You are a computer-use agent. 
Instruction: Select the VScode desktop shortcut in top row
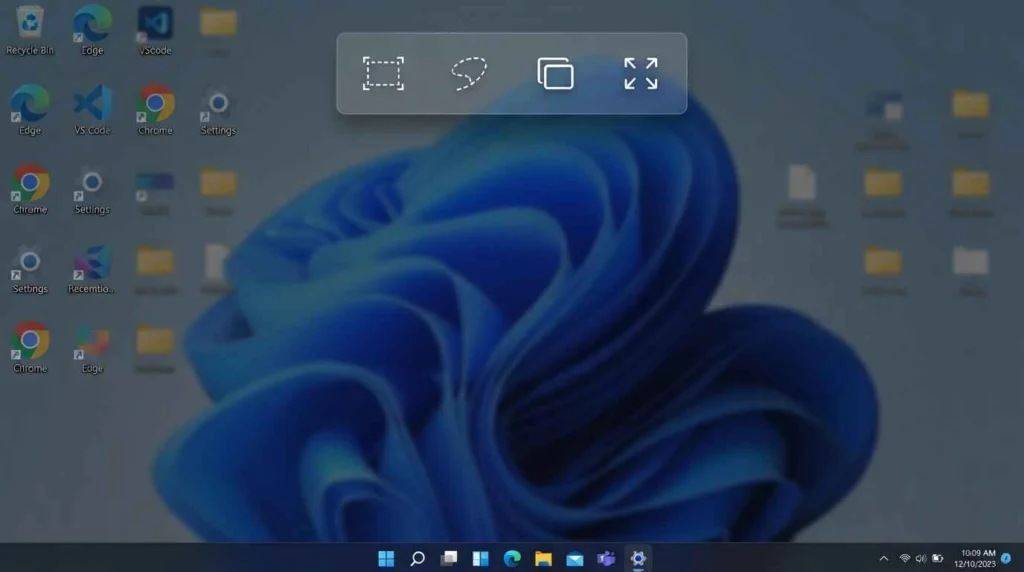(x=155, y=31)
